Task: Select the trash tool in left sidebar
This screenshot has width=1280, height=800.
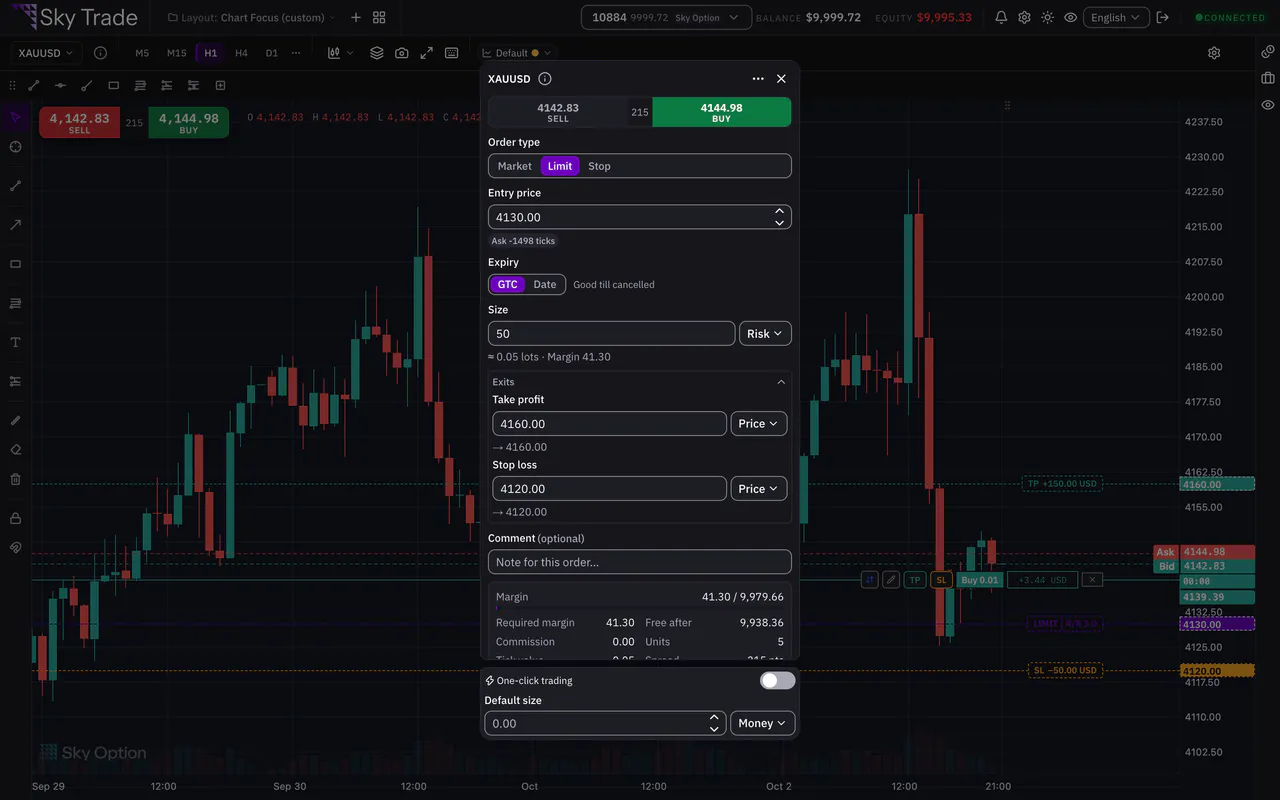Action: (x=15, y=479)
